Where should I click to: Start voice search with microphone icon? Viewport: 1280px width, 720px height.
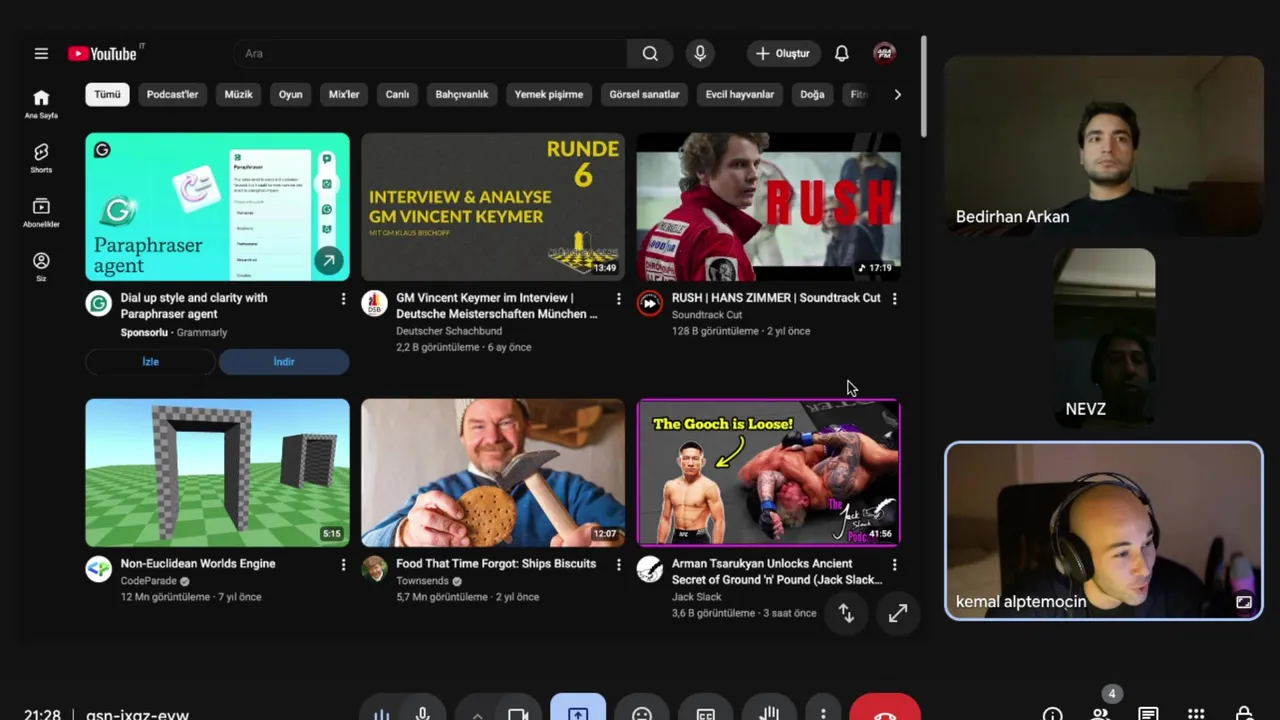pos(700,53)
